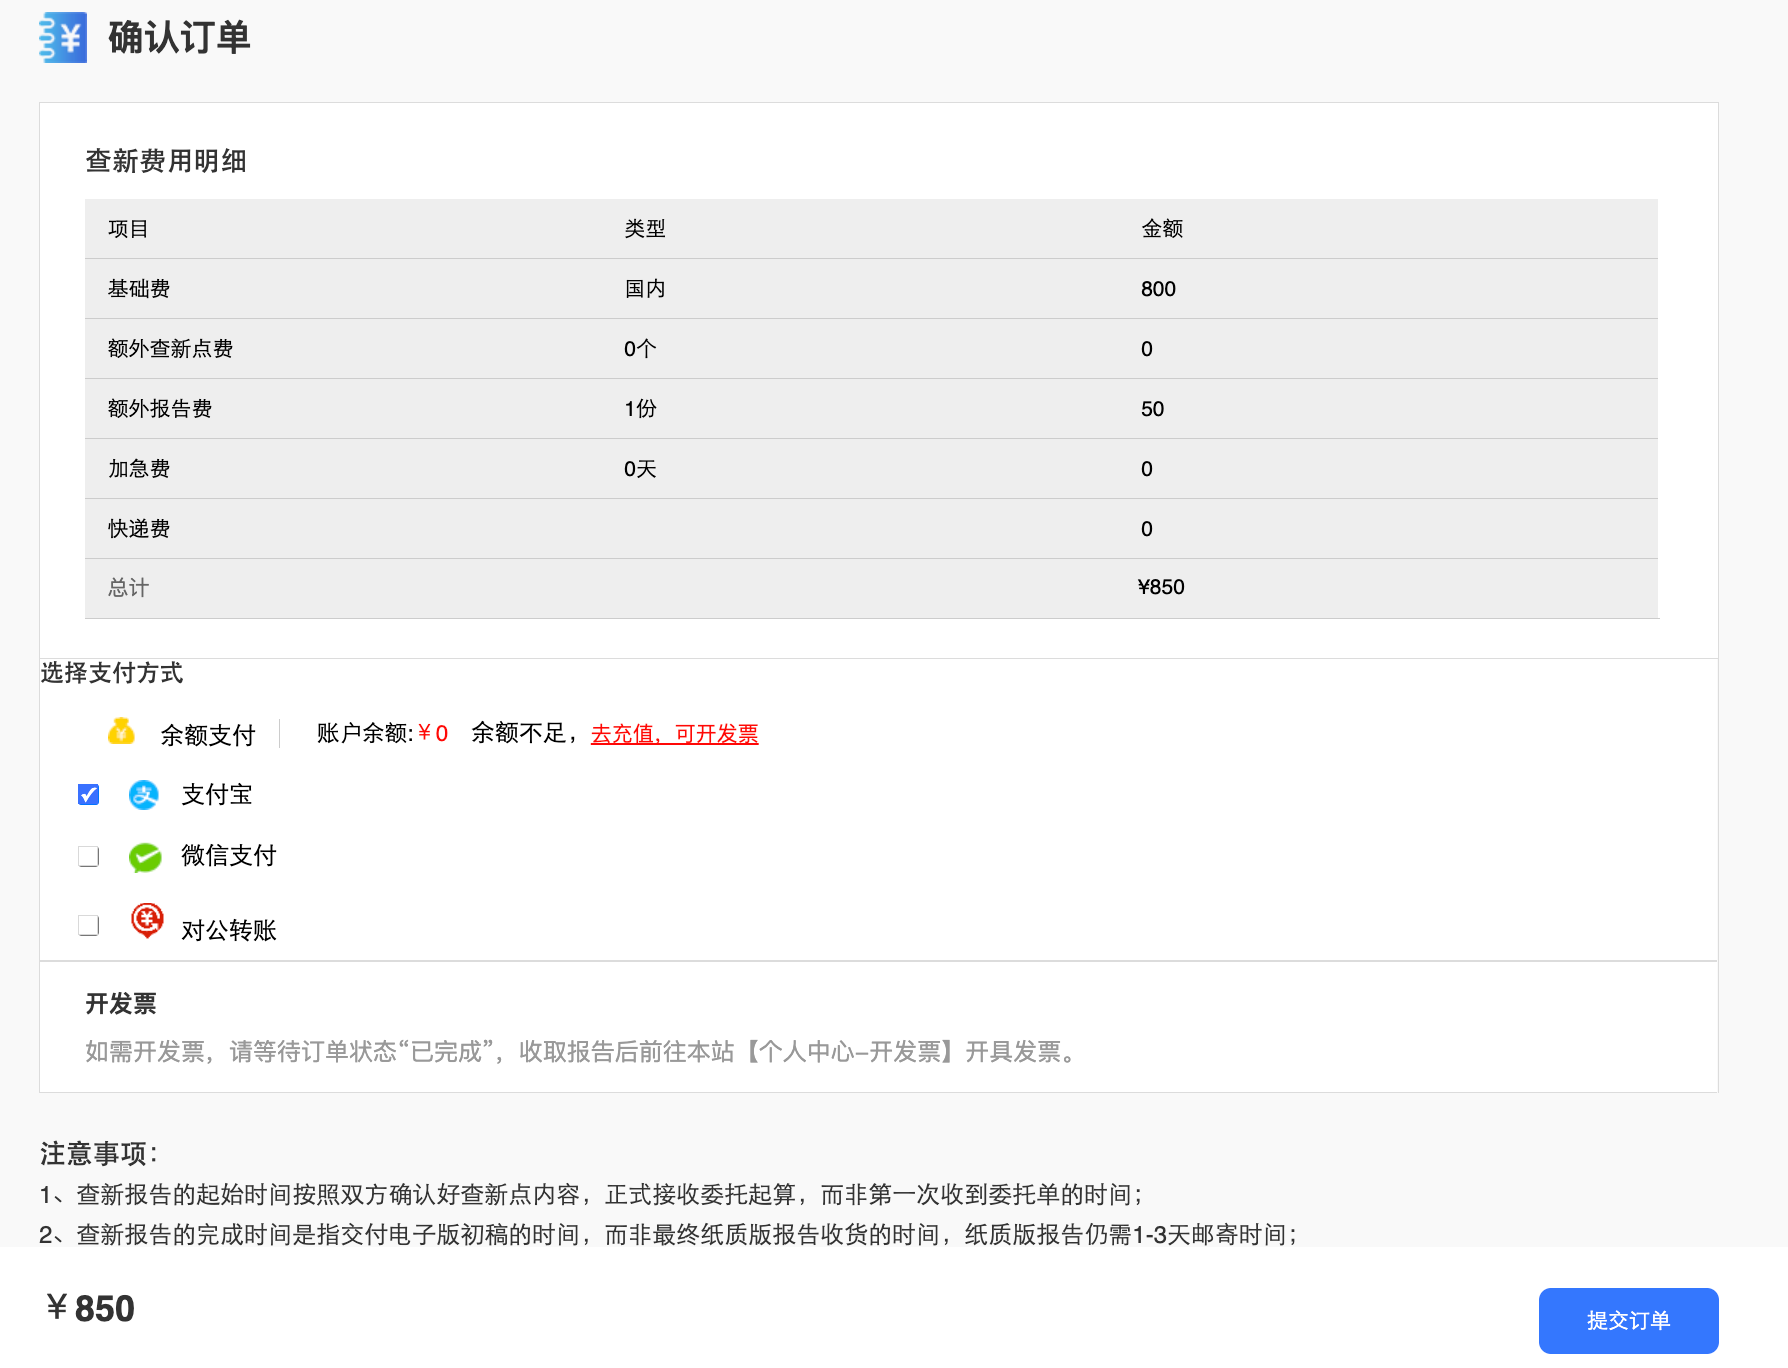Click the 金额 column header
Viewport: 1788px width, 1368px height.
pyautogui.click(x=1162, y=229)
